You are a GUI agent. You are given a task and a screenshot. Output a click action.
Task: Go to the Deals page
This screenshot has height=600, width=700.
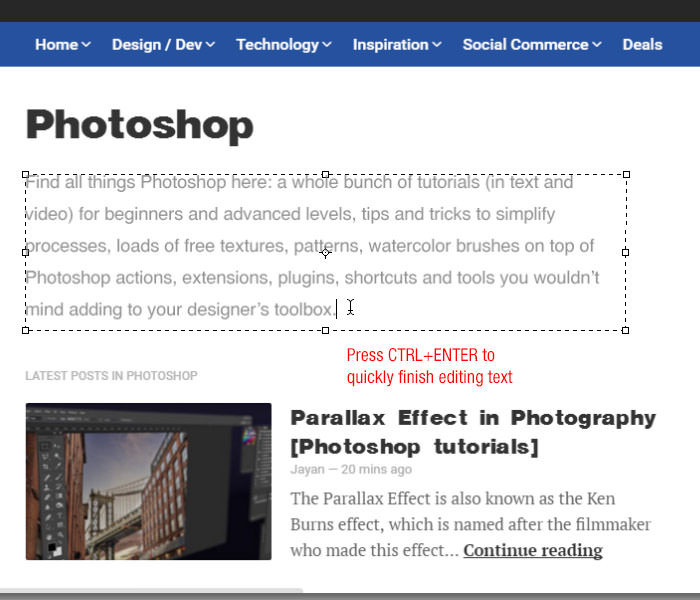coord(642,45)
